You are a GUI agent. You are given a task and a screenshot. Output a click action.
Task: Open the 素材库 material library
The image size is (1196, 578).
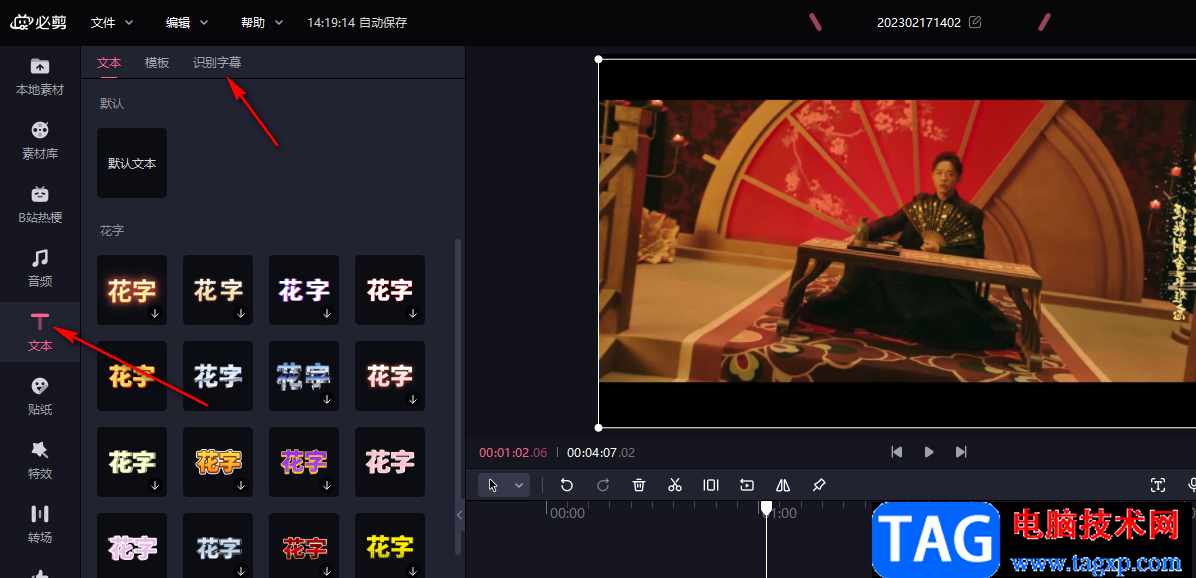click(x=40, y=140)
